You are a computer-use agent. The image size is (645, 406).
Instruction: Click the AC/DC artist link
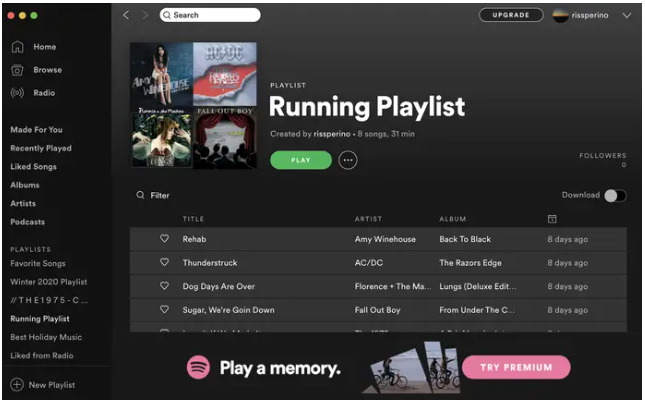(369, 263)
